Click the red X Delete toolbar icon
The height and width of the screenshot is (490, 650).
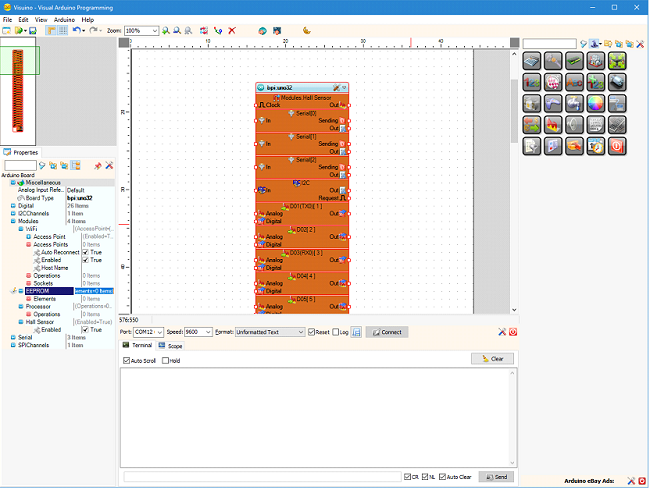232,31
